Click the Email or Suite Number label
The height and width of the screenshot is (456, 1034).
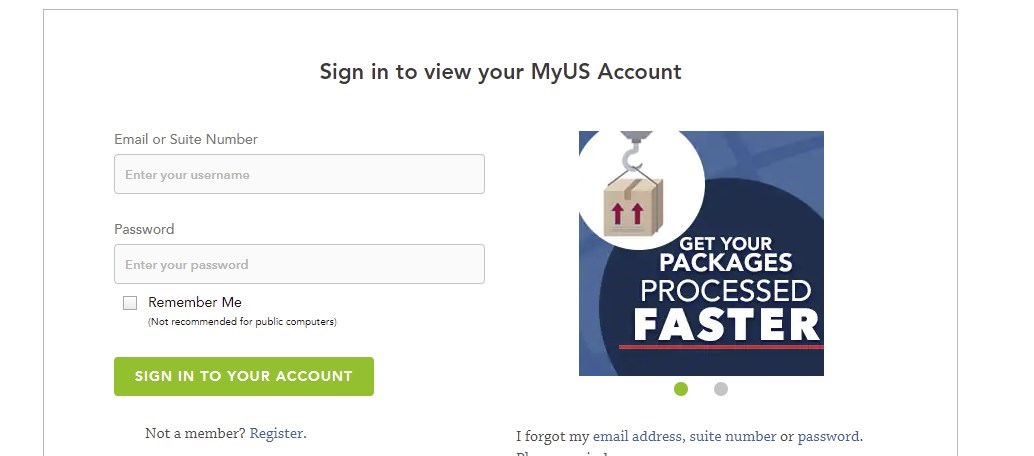[x=186, y=139]
